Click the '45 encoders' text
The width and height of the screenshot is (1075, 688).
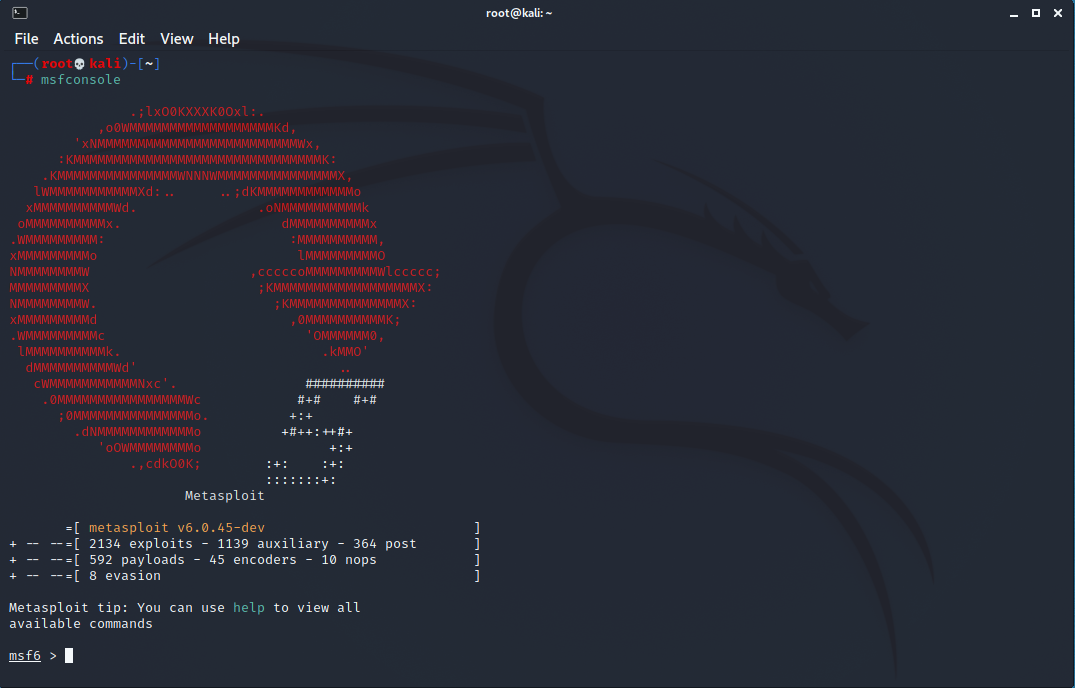(x=253, y=560)
